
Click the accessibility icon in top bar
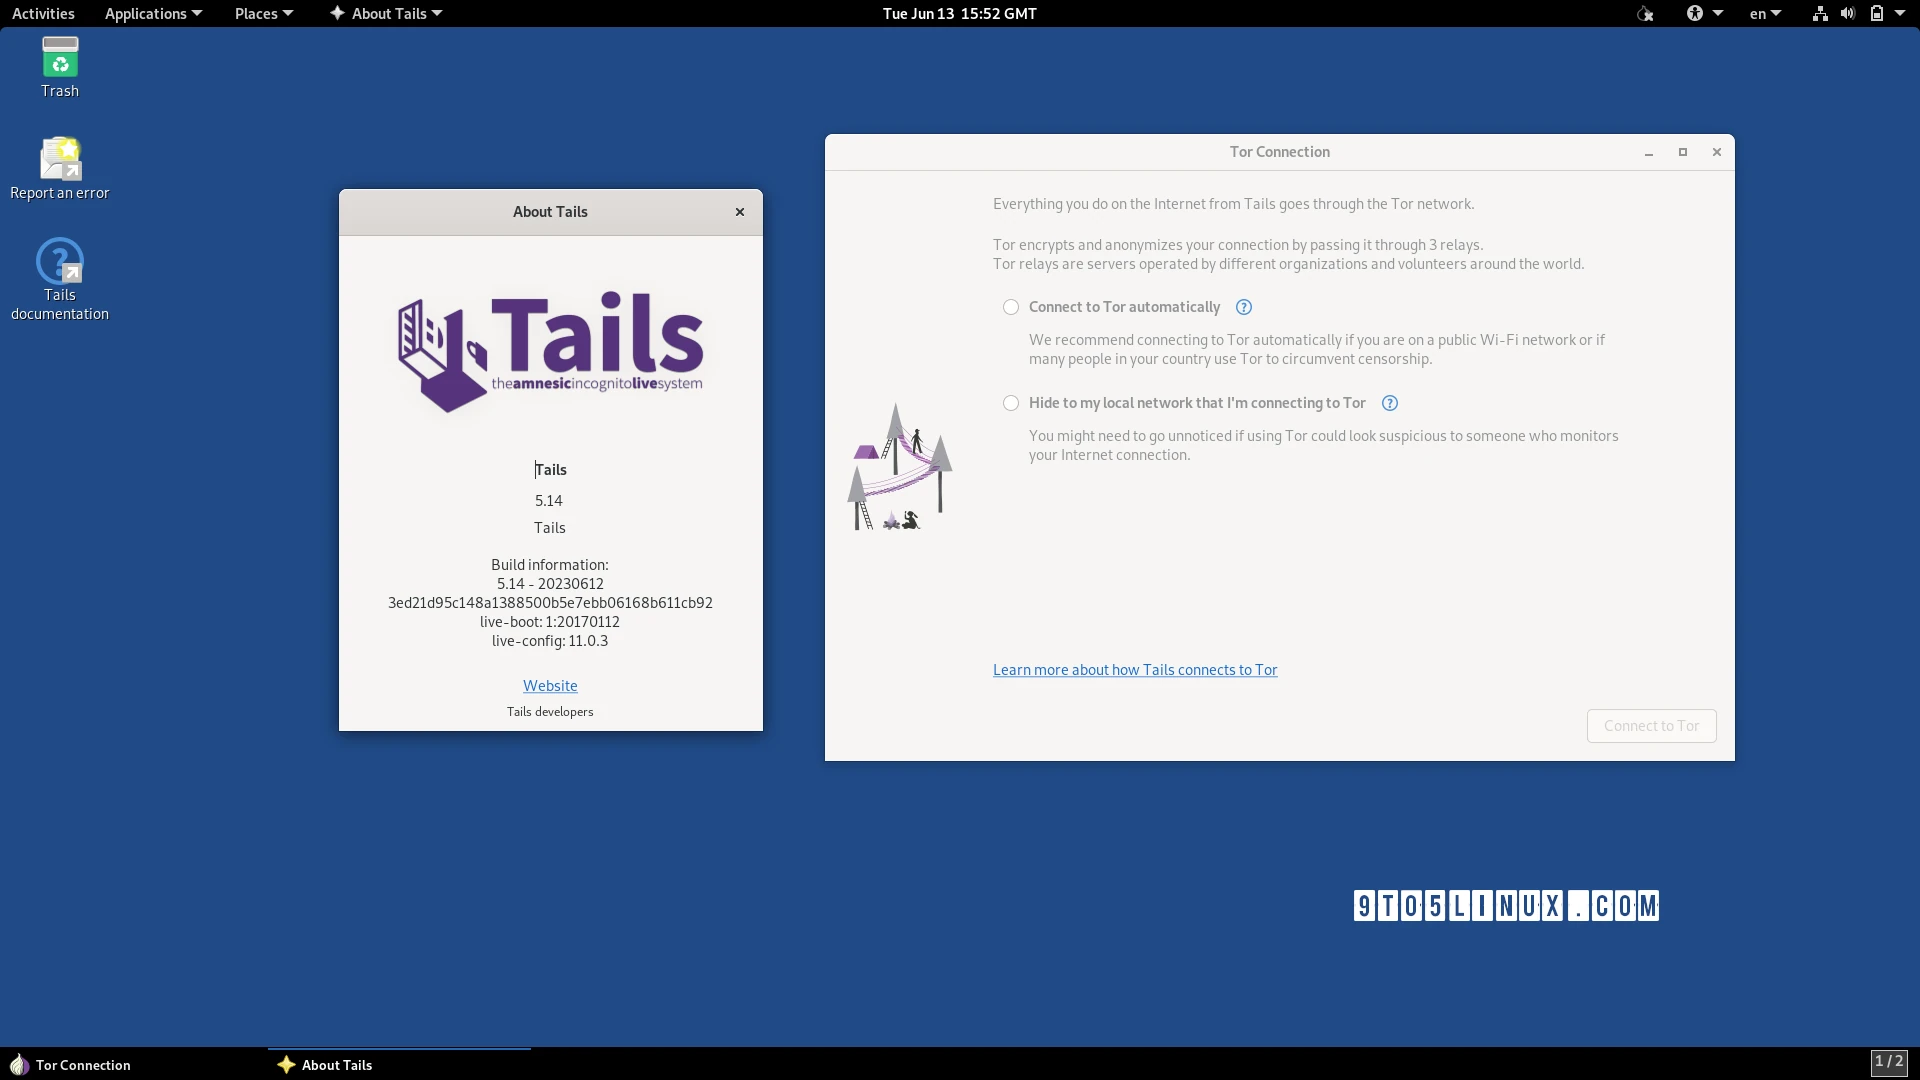[x=1697, y=13]
